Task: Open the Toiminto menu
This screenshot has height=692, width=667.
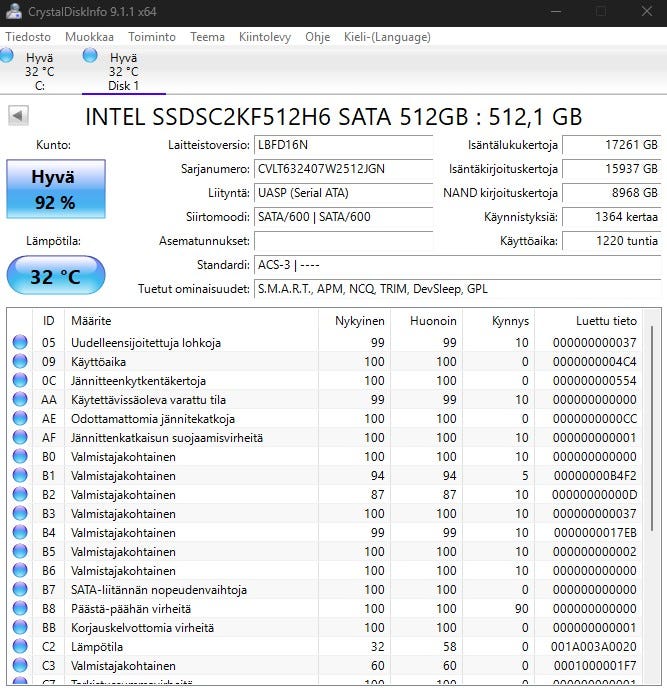Action: pyautogui.click(x=152, y=37)
